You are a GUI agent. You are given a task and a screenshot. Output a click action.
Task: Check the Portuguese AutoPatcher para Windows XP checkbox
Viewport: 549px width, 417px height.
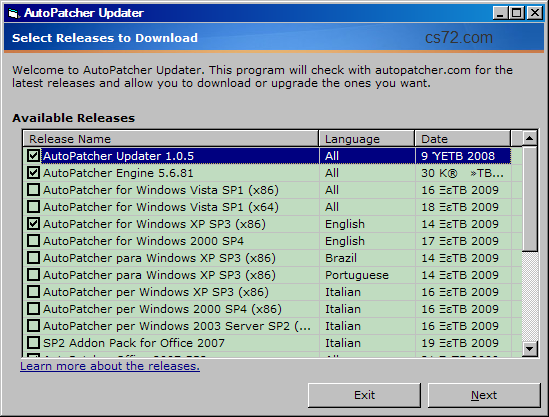[x=34, y=275]
